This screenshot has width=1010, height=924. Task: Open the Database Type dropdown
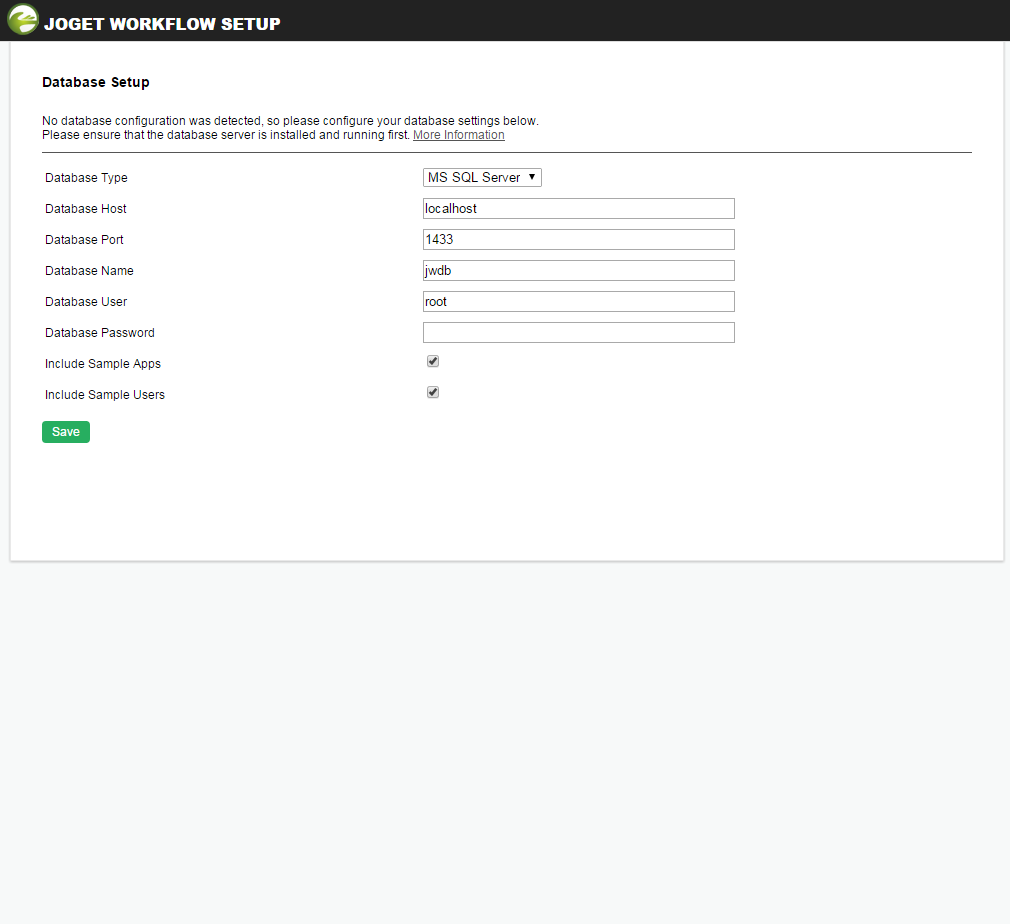[x=482, y=177]
